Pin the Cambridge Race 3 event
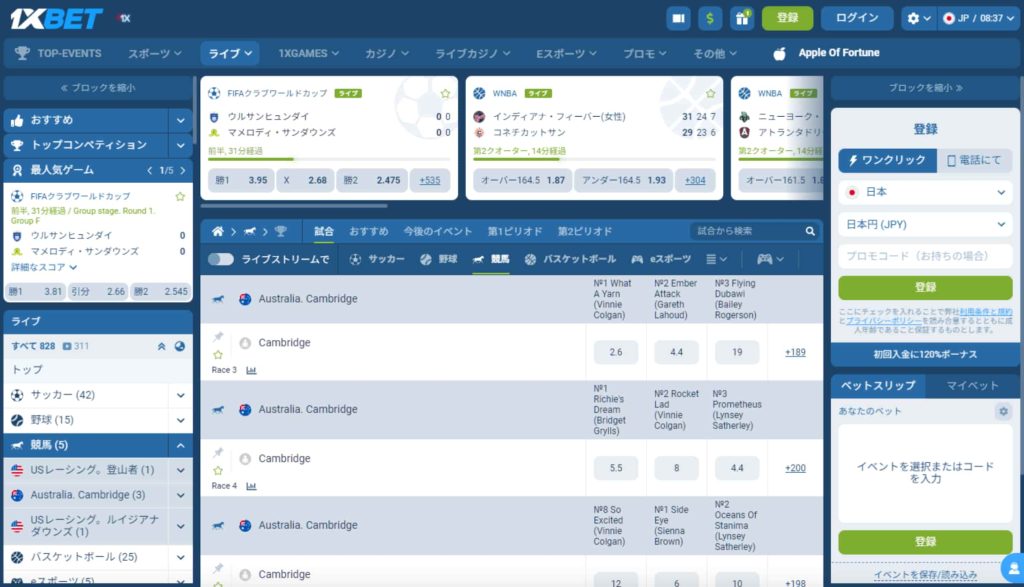 pyautogui.click(x=218, y=337)
